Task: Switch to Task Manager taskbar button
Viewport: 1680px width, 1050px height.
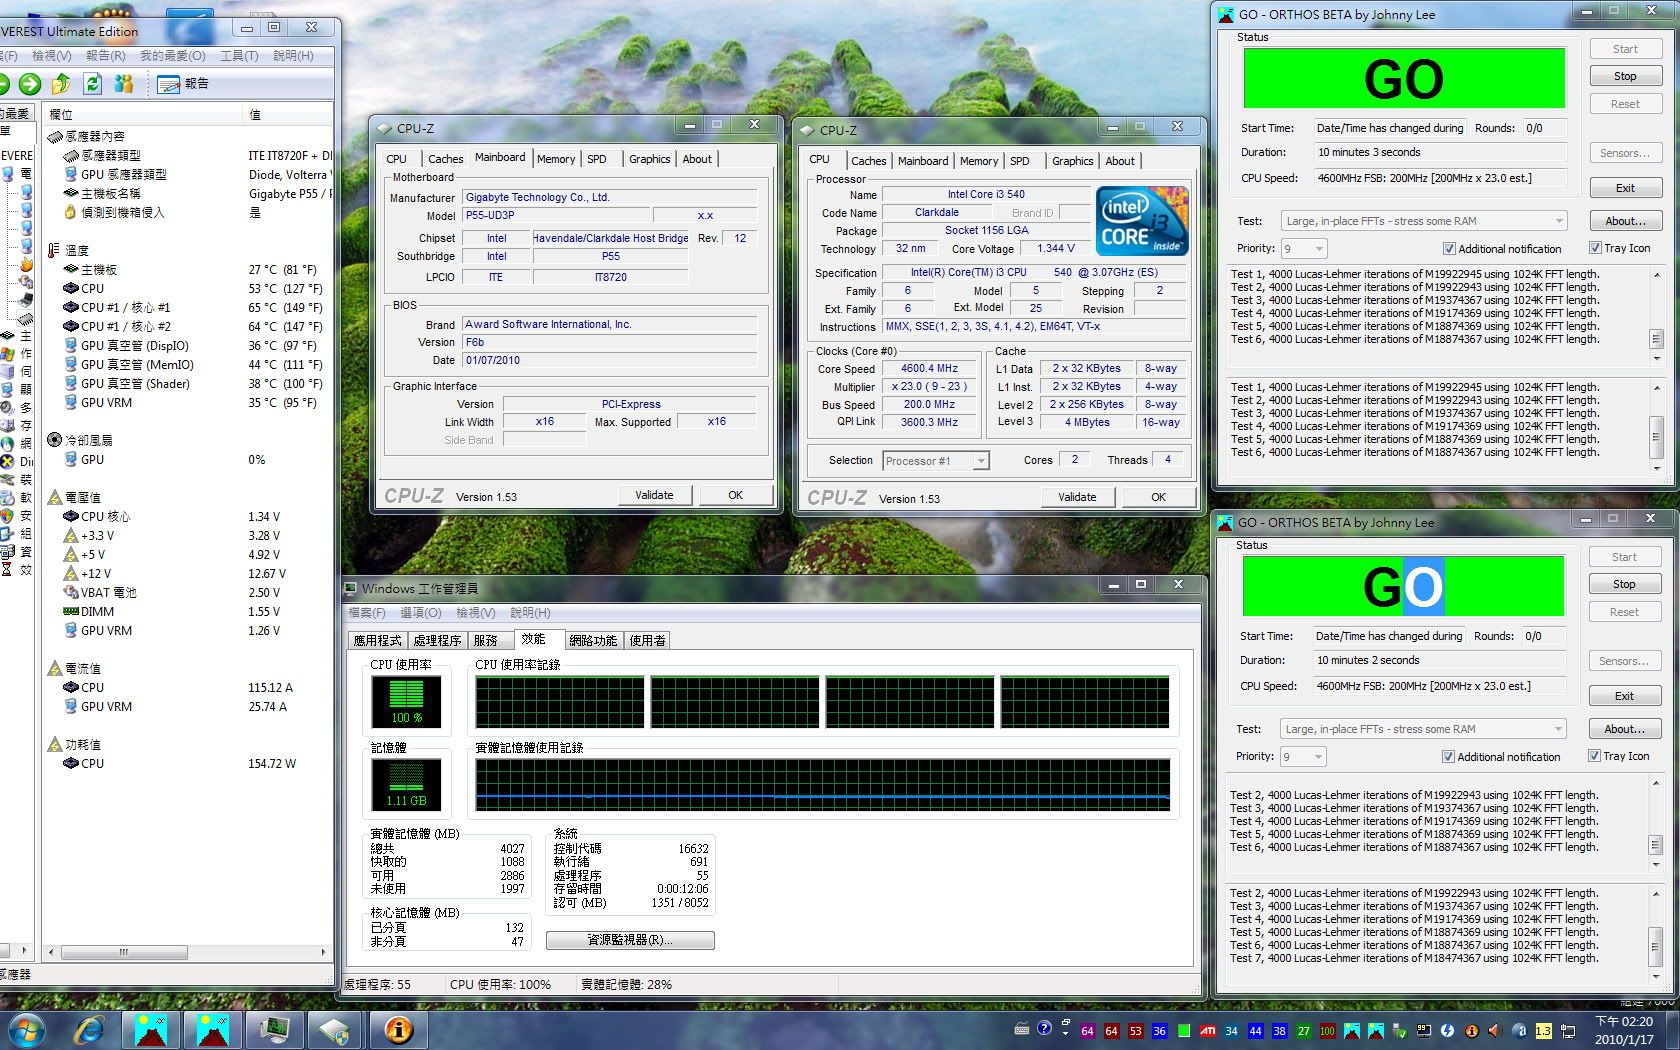Action: click(274, 1029)
